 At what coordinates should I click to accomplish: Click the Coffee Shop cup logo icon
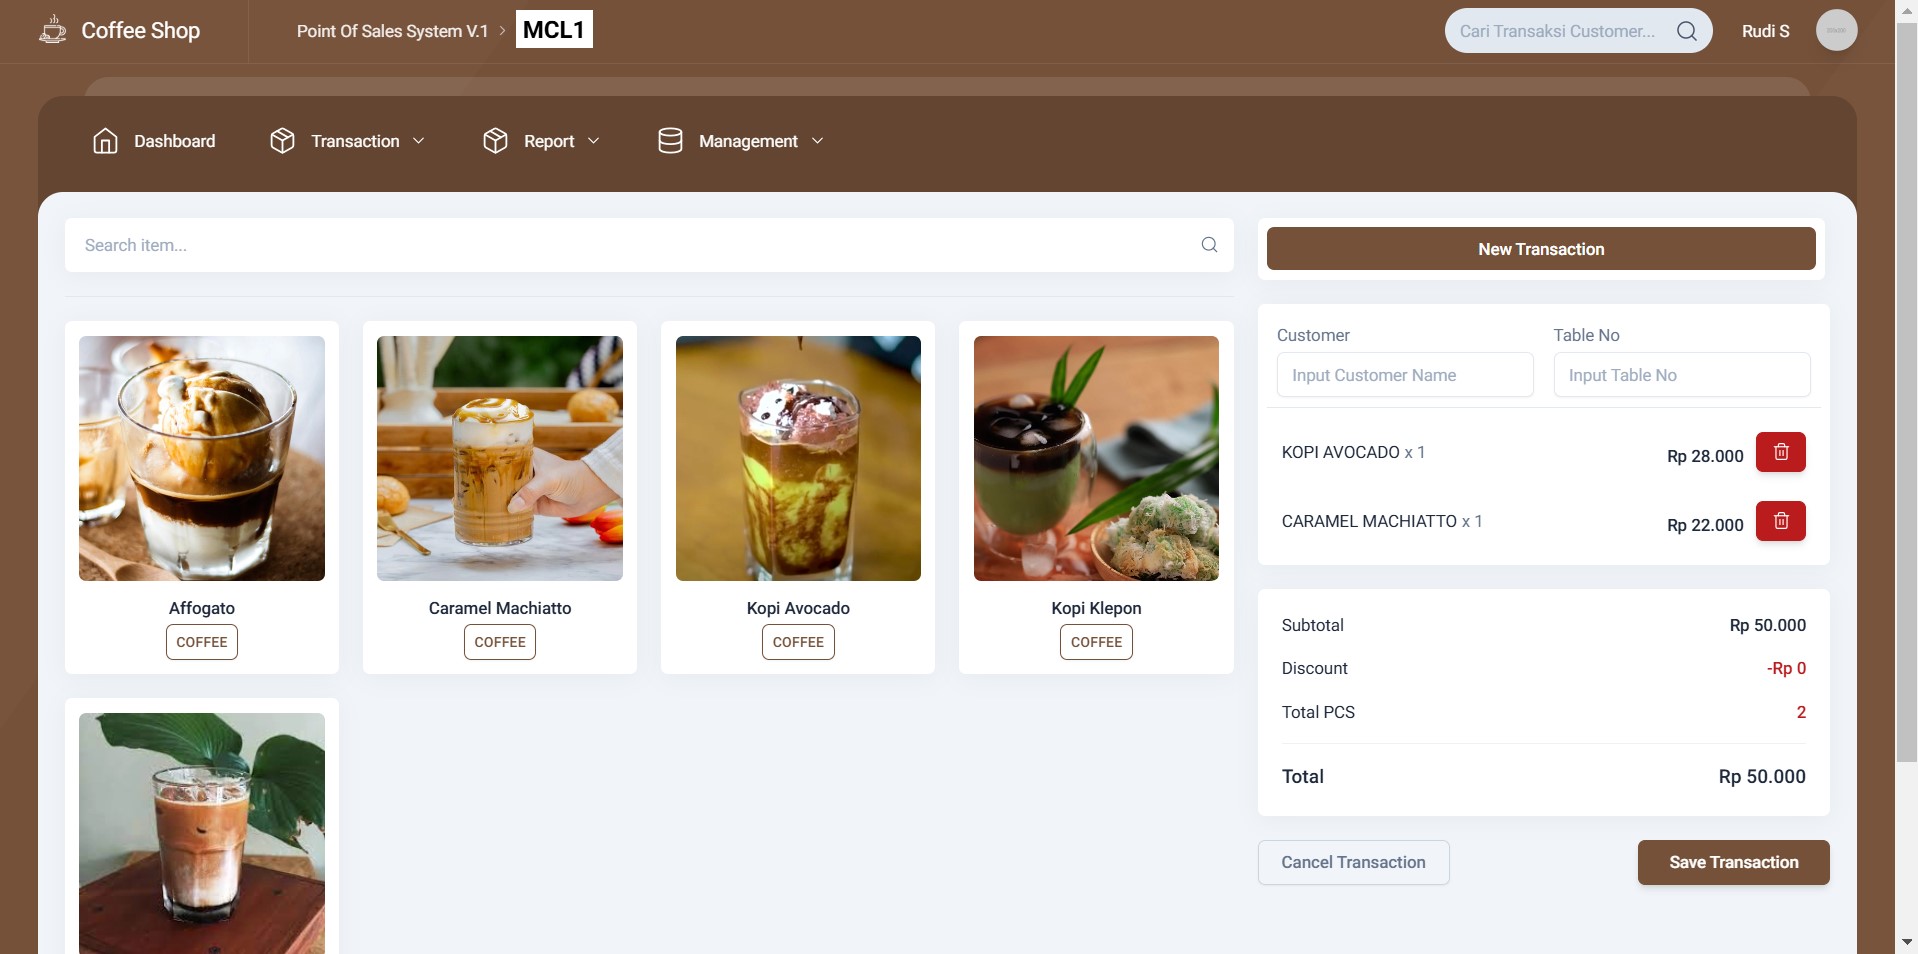(53, 30)
